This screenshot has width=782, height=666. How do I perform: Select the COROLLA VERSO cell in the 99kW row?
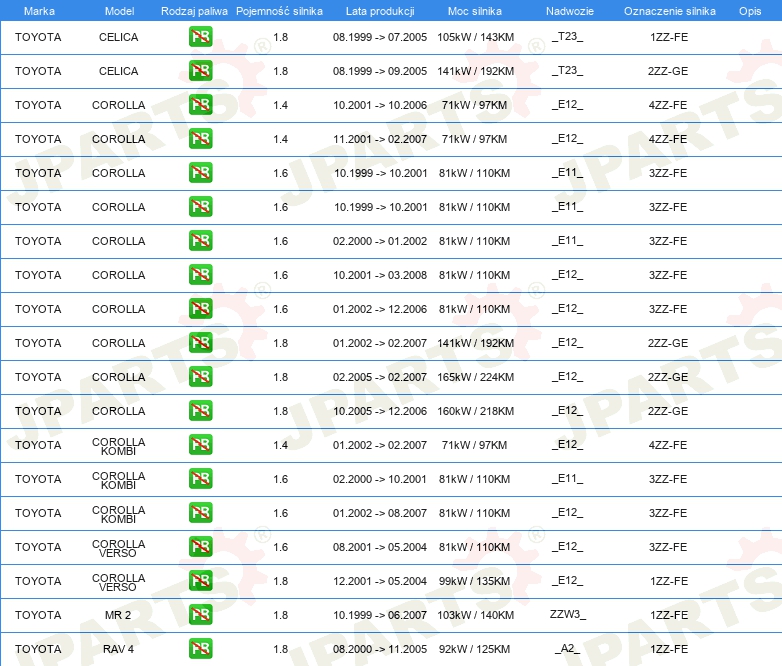click(x=118, y=582)
